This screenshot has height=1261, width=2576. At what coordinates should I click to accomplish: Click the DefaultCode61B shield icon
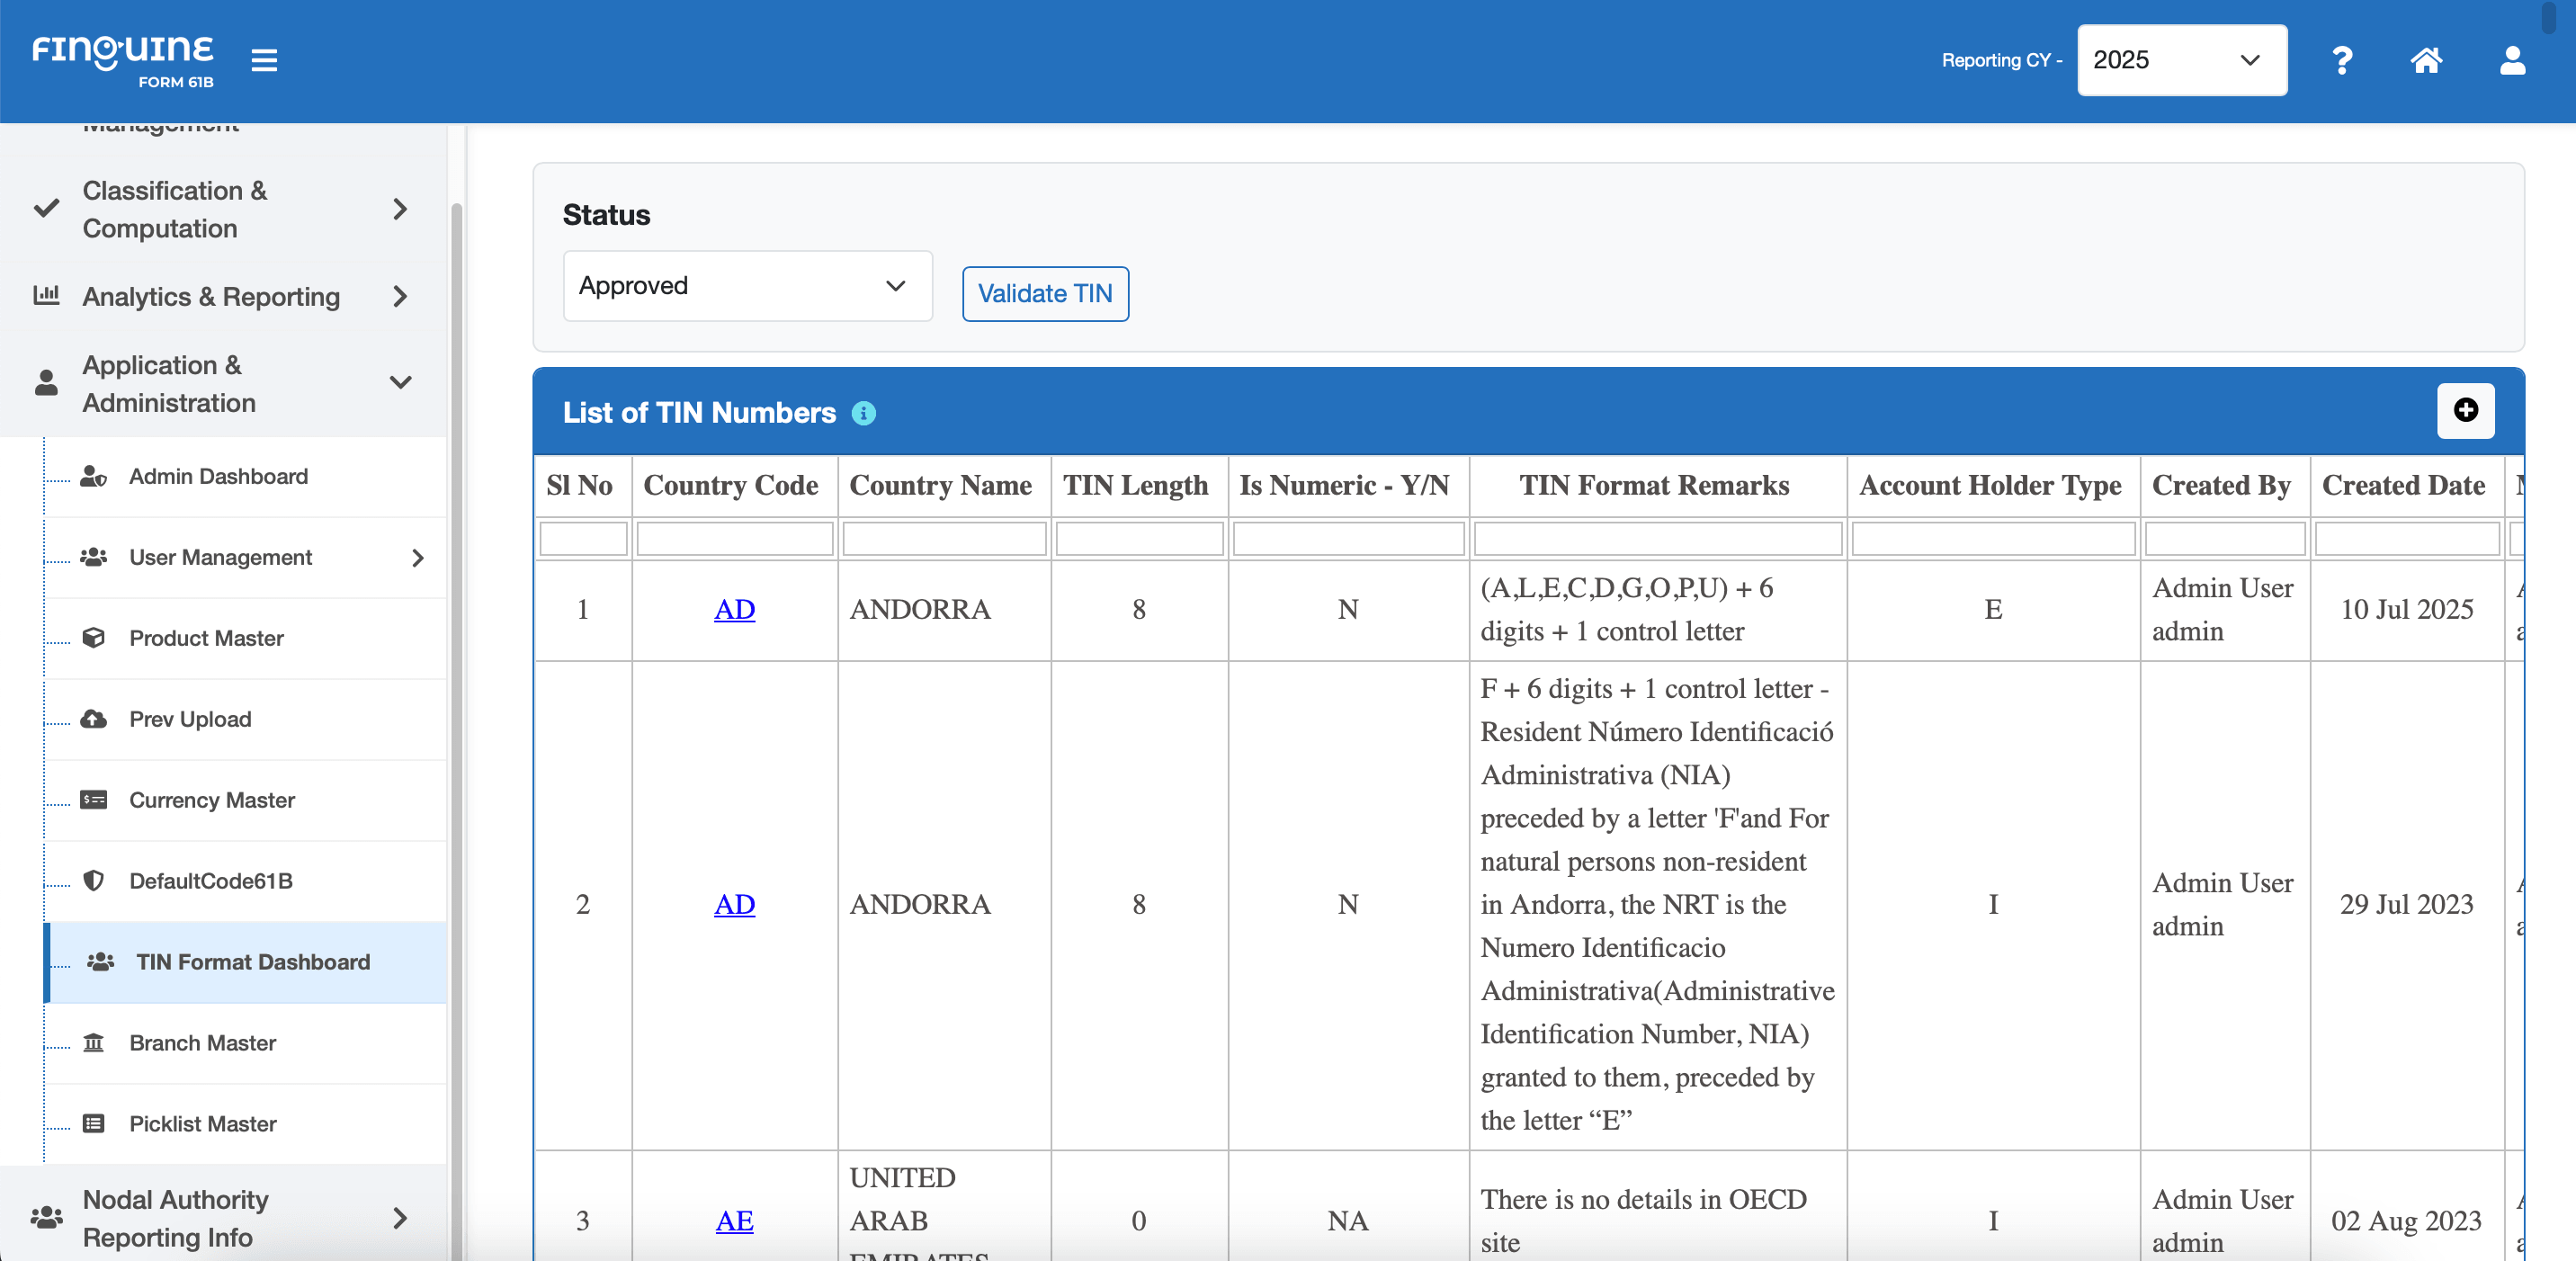pyautogui.click(x=95, y=881)
